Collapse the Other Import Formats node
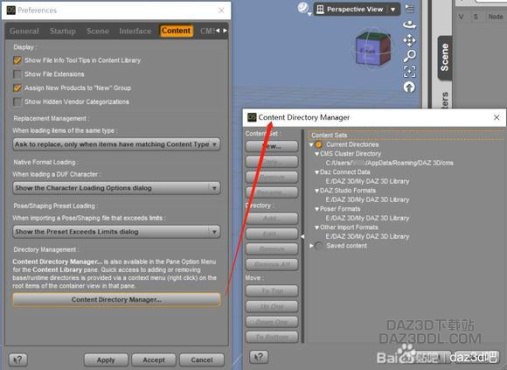Image resolution: width=507 pixels, height=370 pixels. 317,227
